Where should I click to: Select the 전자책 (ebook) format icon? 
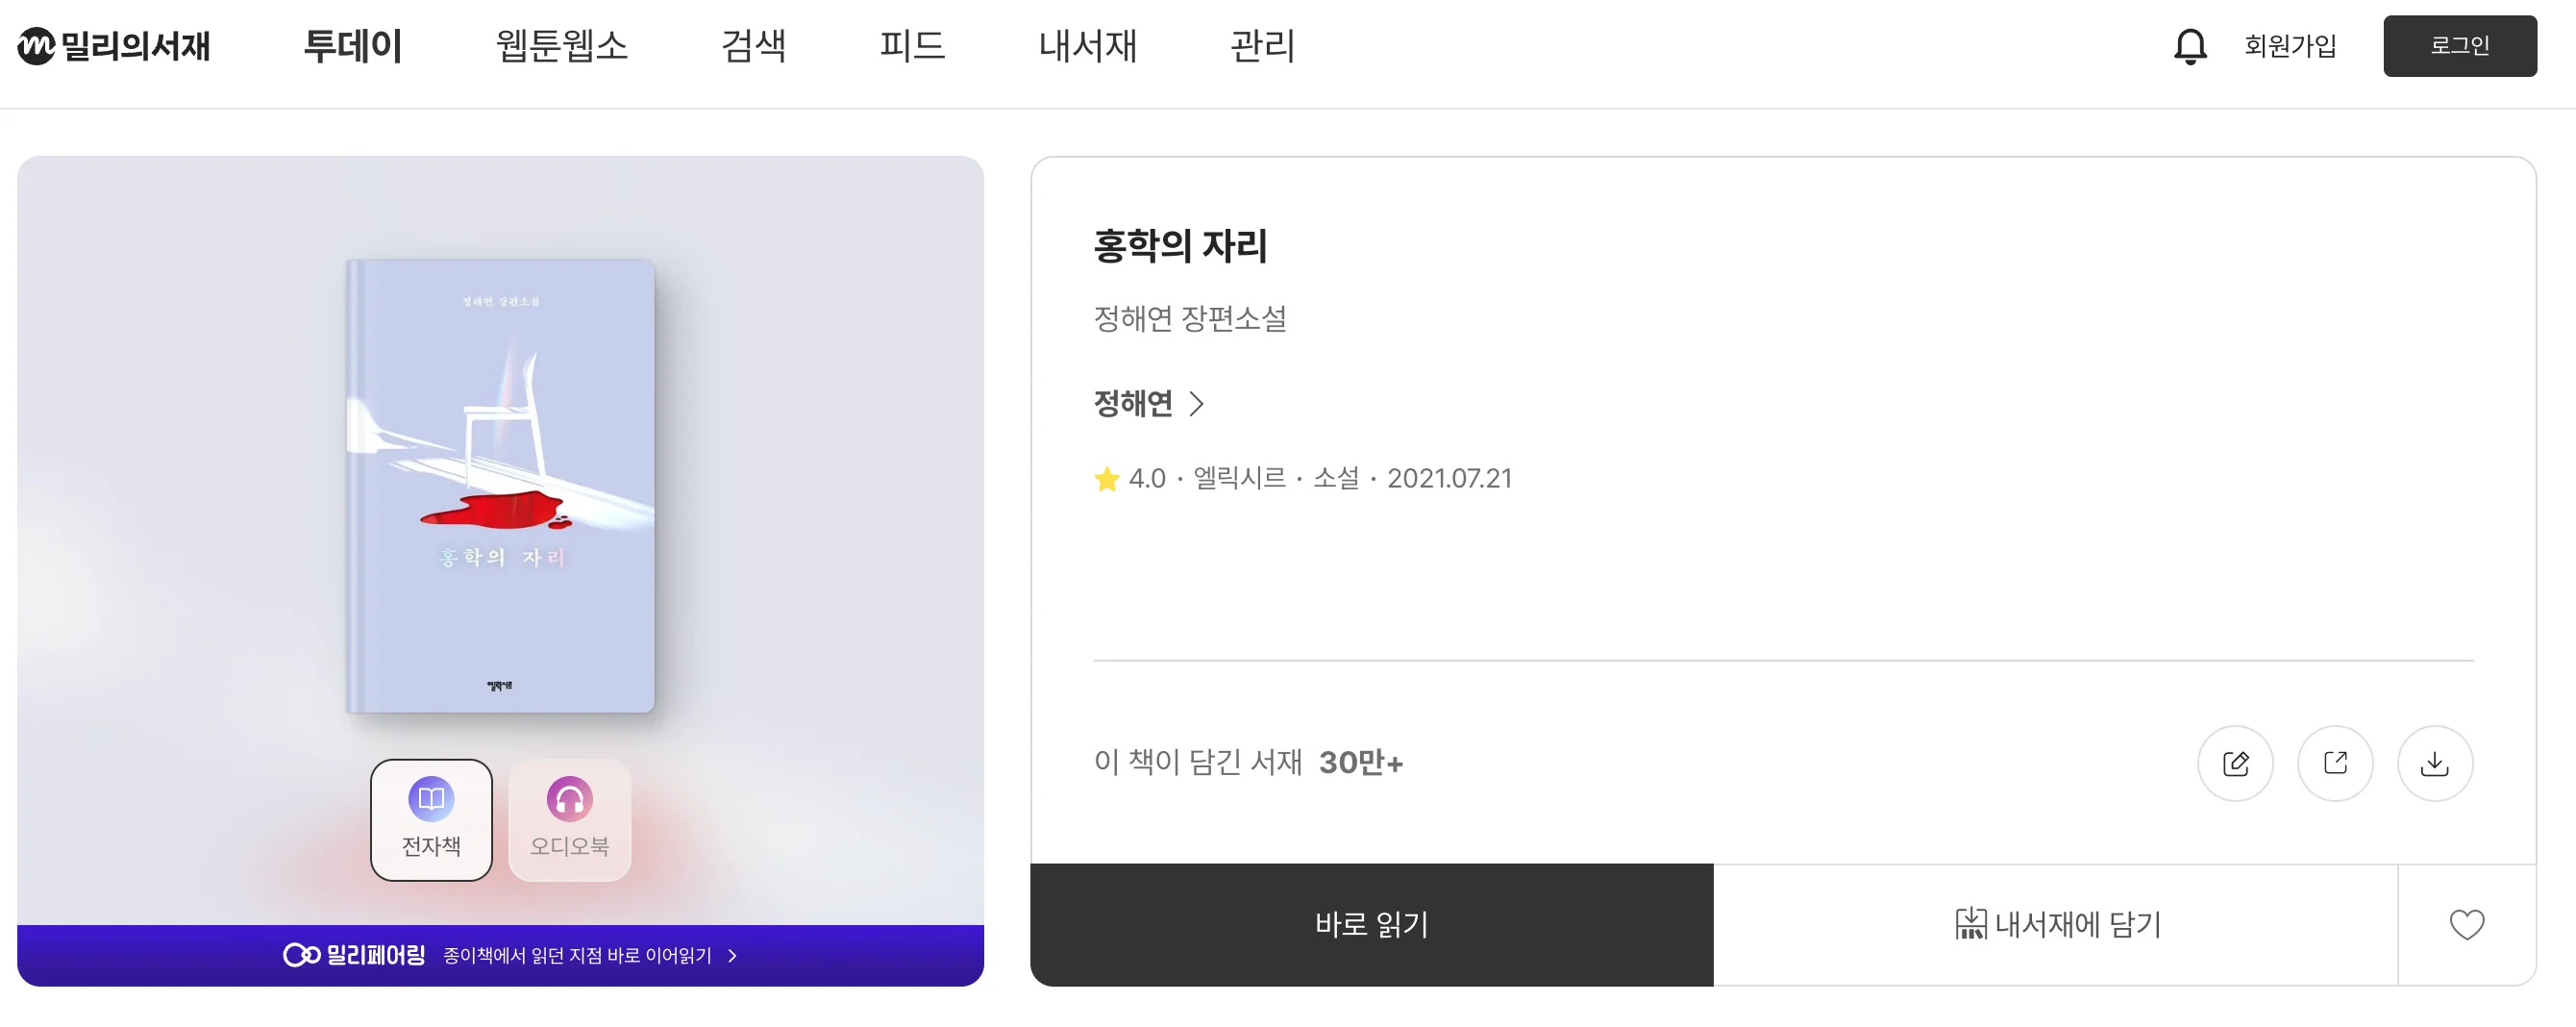430,818
